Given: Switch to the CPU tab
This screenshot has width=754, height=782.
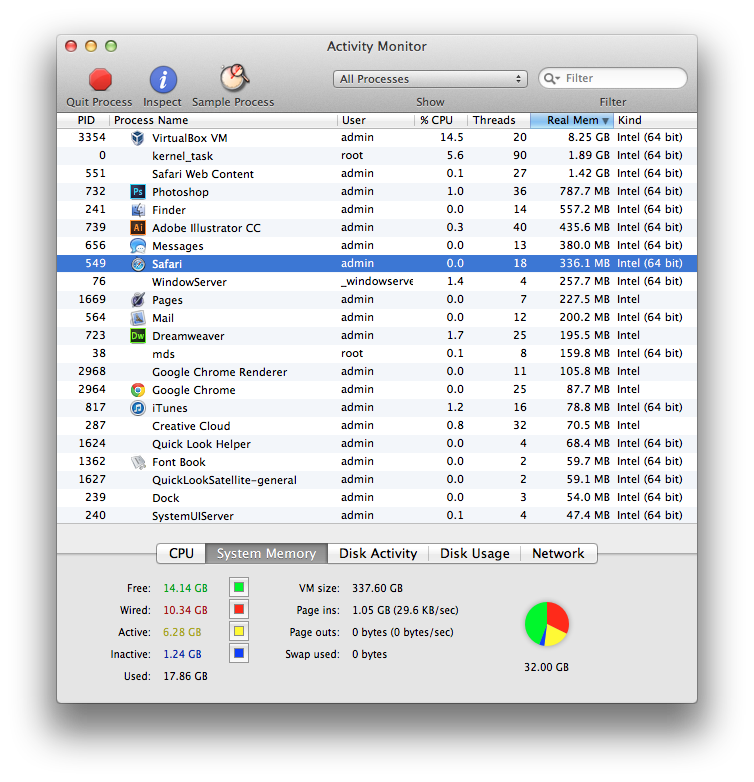Looking at the screenshot, I should (181, 553).
